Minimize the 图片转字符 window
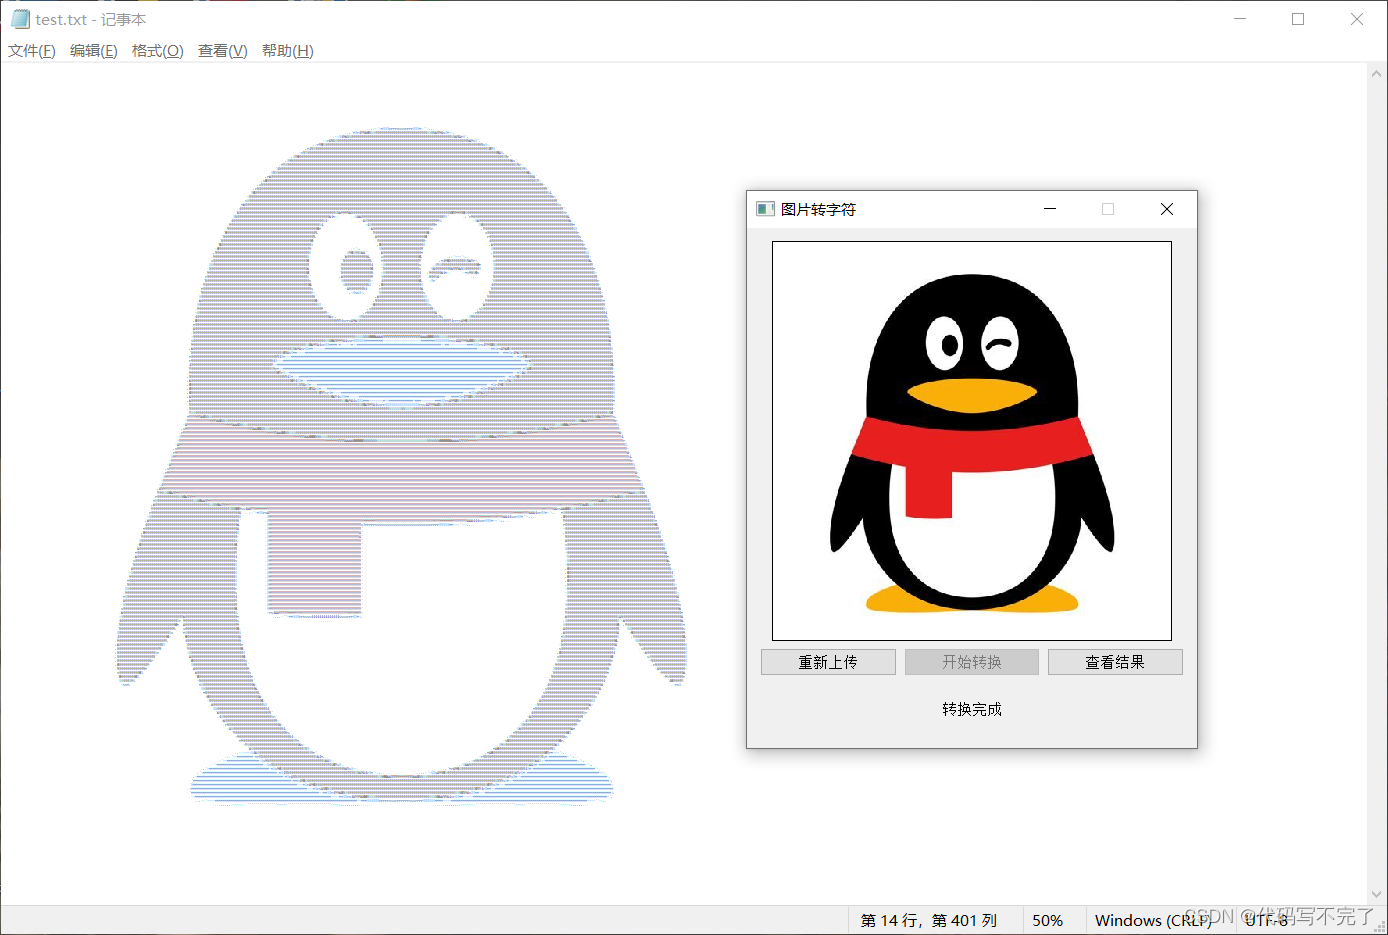 click(x=1050, y=209)
